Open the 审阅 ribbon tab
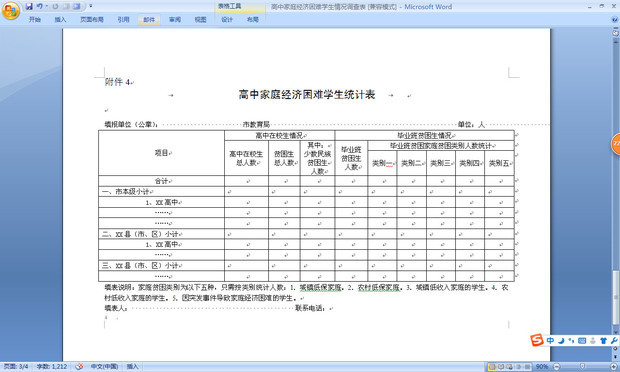The image size is (620, 372). click(175, 19)
